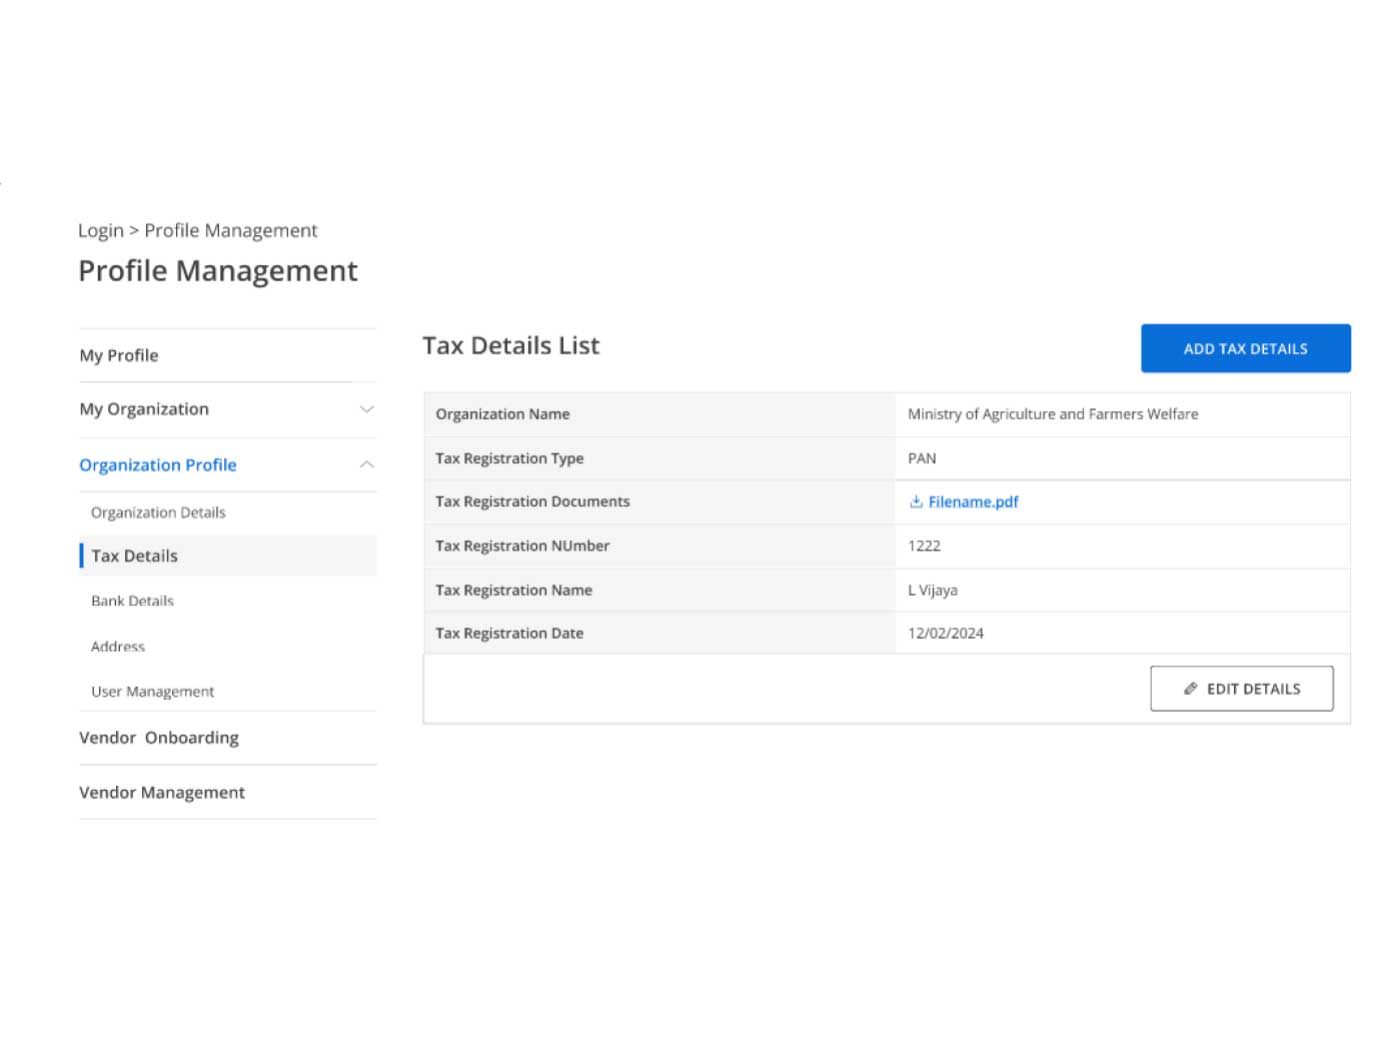Image resolution: width=1380 pixels, height=1038 pixels.
Task: Open the Filename.pdf document link
Action: (x=972, y=502)
